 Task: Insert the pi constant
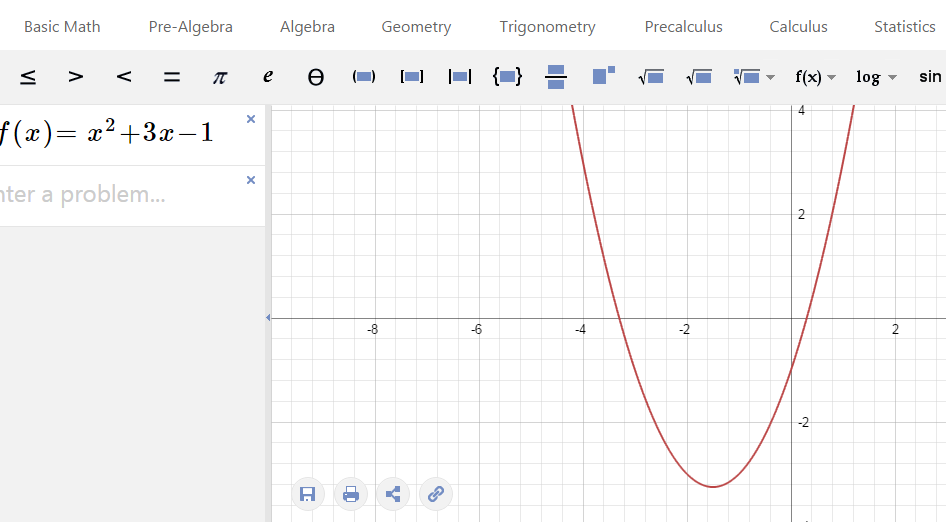pyautogui.click(x=220, y=77)
